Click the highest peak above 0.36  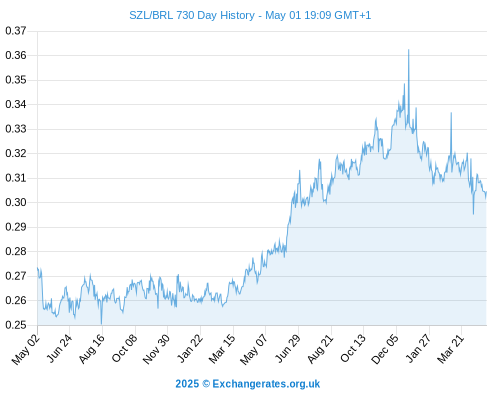coord(409,50)
